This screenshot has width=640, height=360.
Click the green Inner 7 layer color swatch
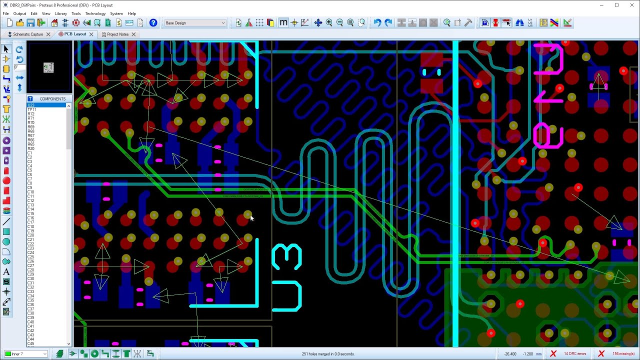pos(8,353)
